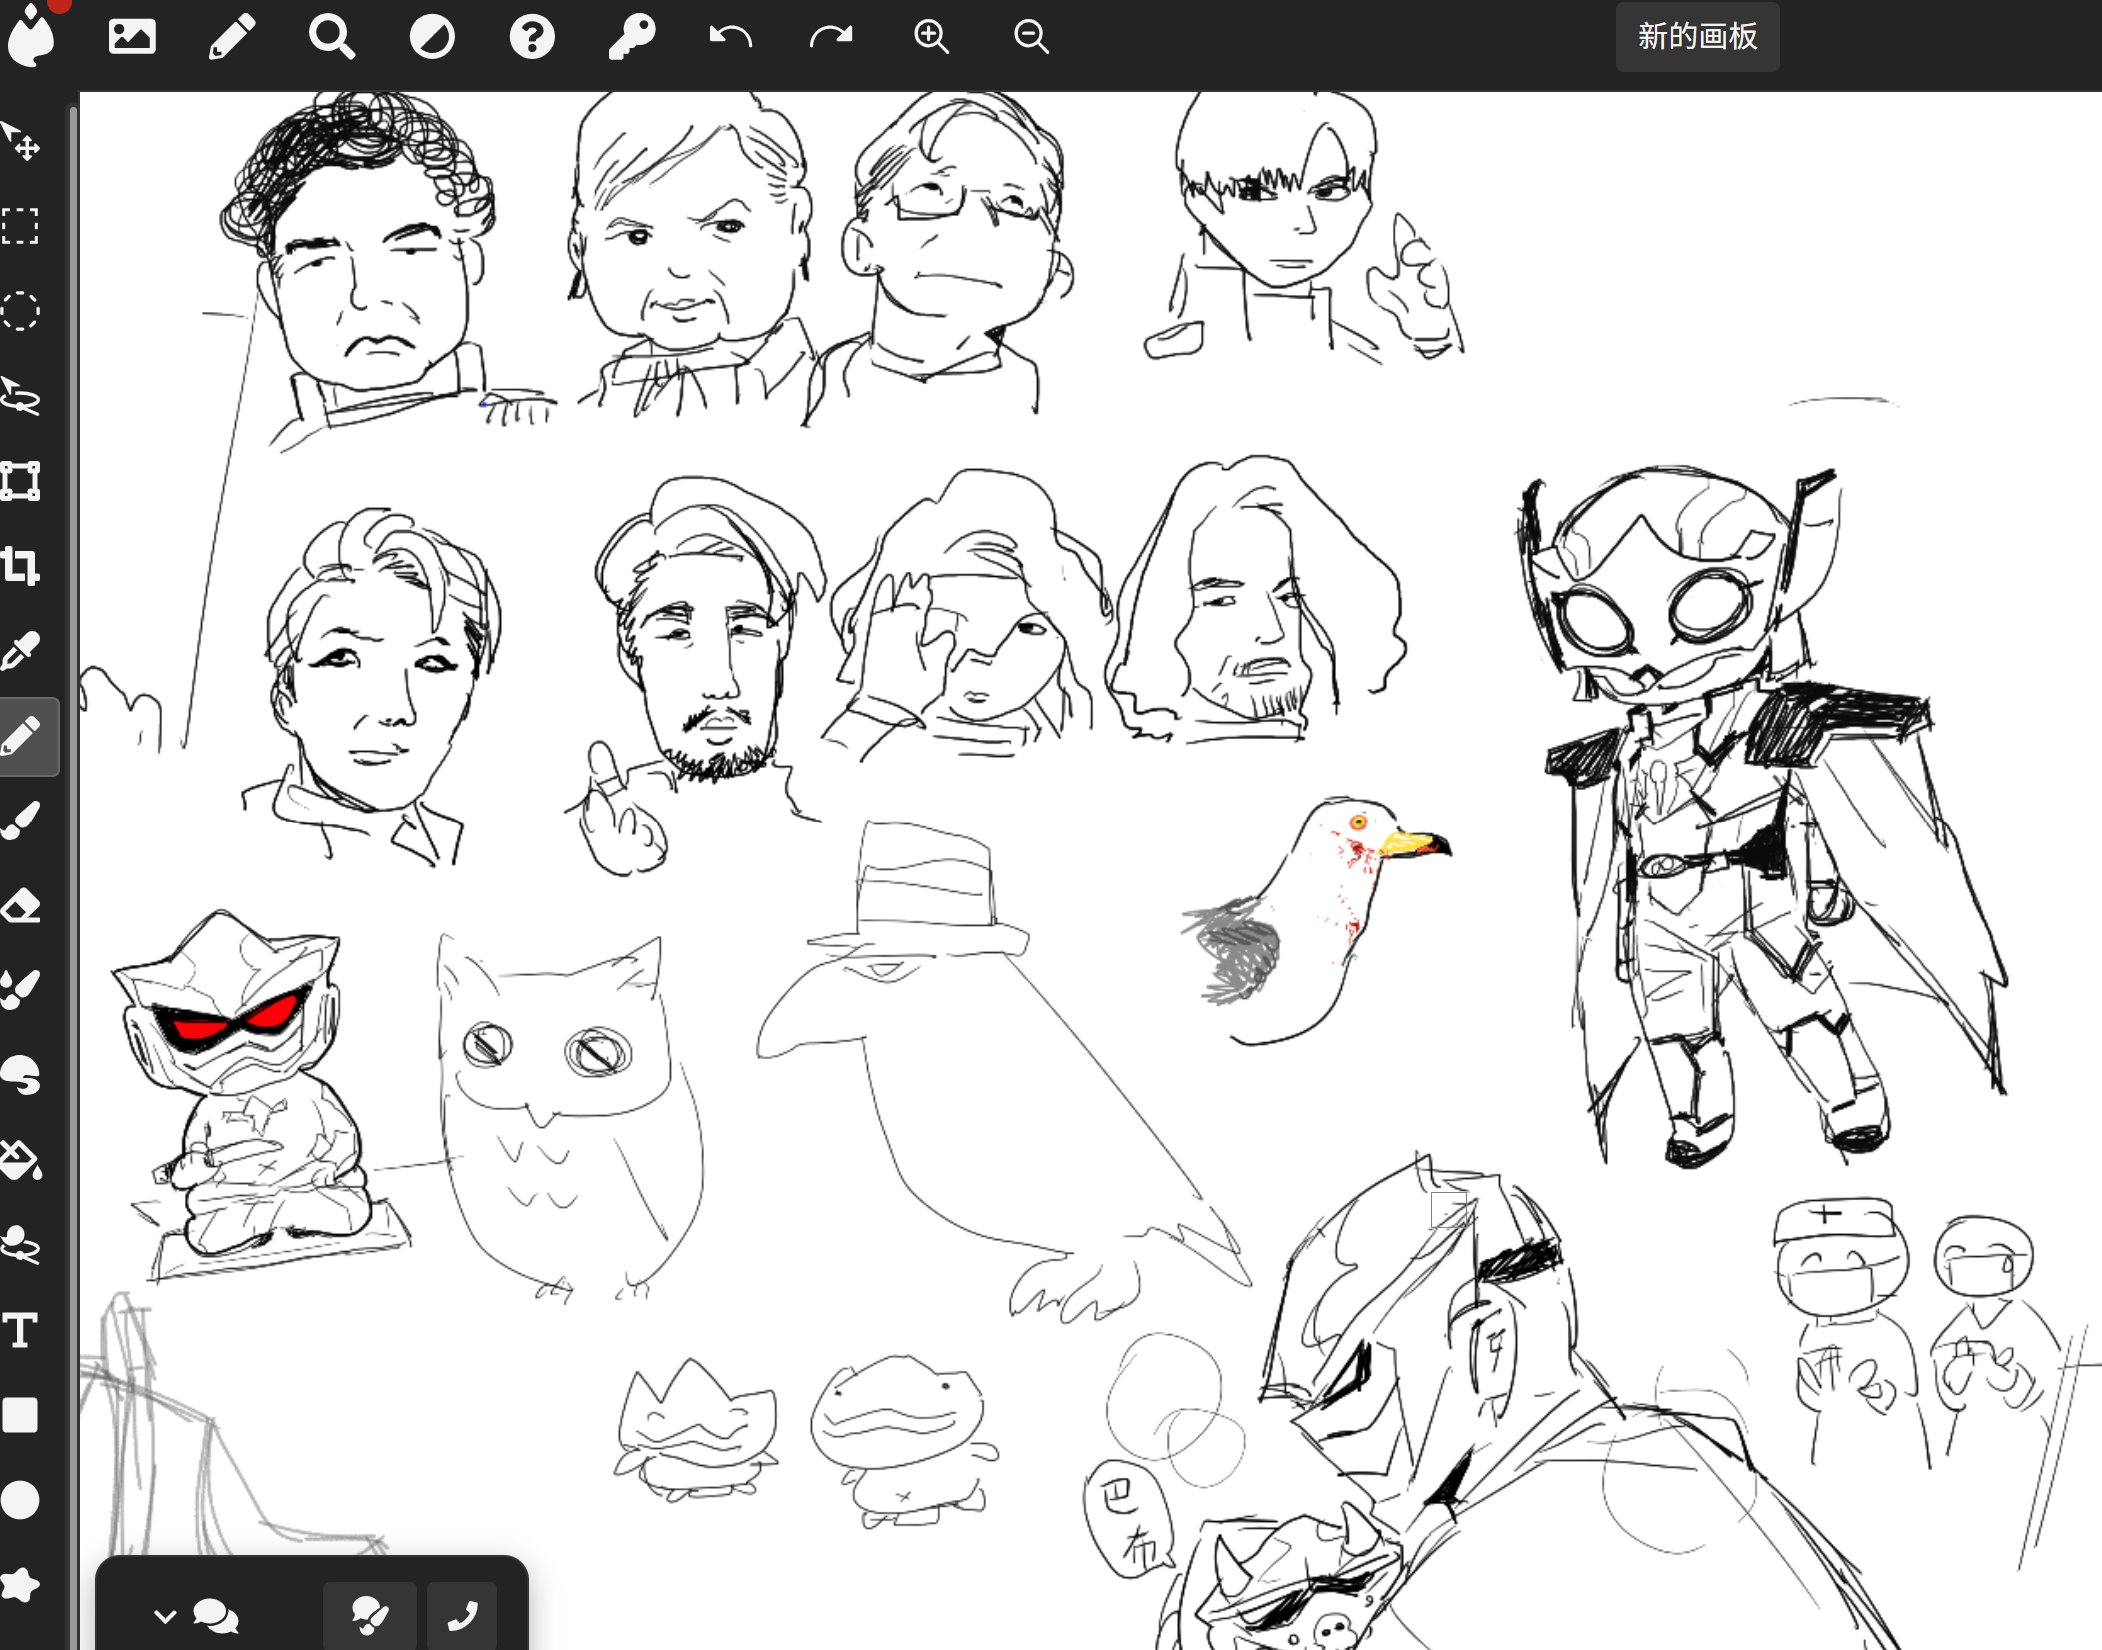This screenshot has width=2102, height=1650.
Task: Click the key icon in top bar
Action: click(632, 37)
